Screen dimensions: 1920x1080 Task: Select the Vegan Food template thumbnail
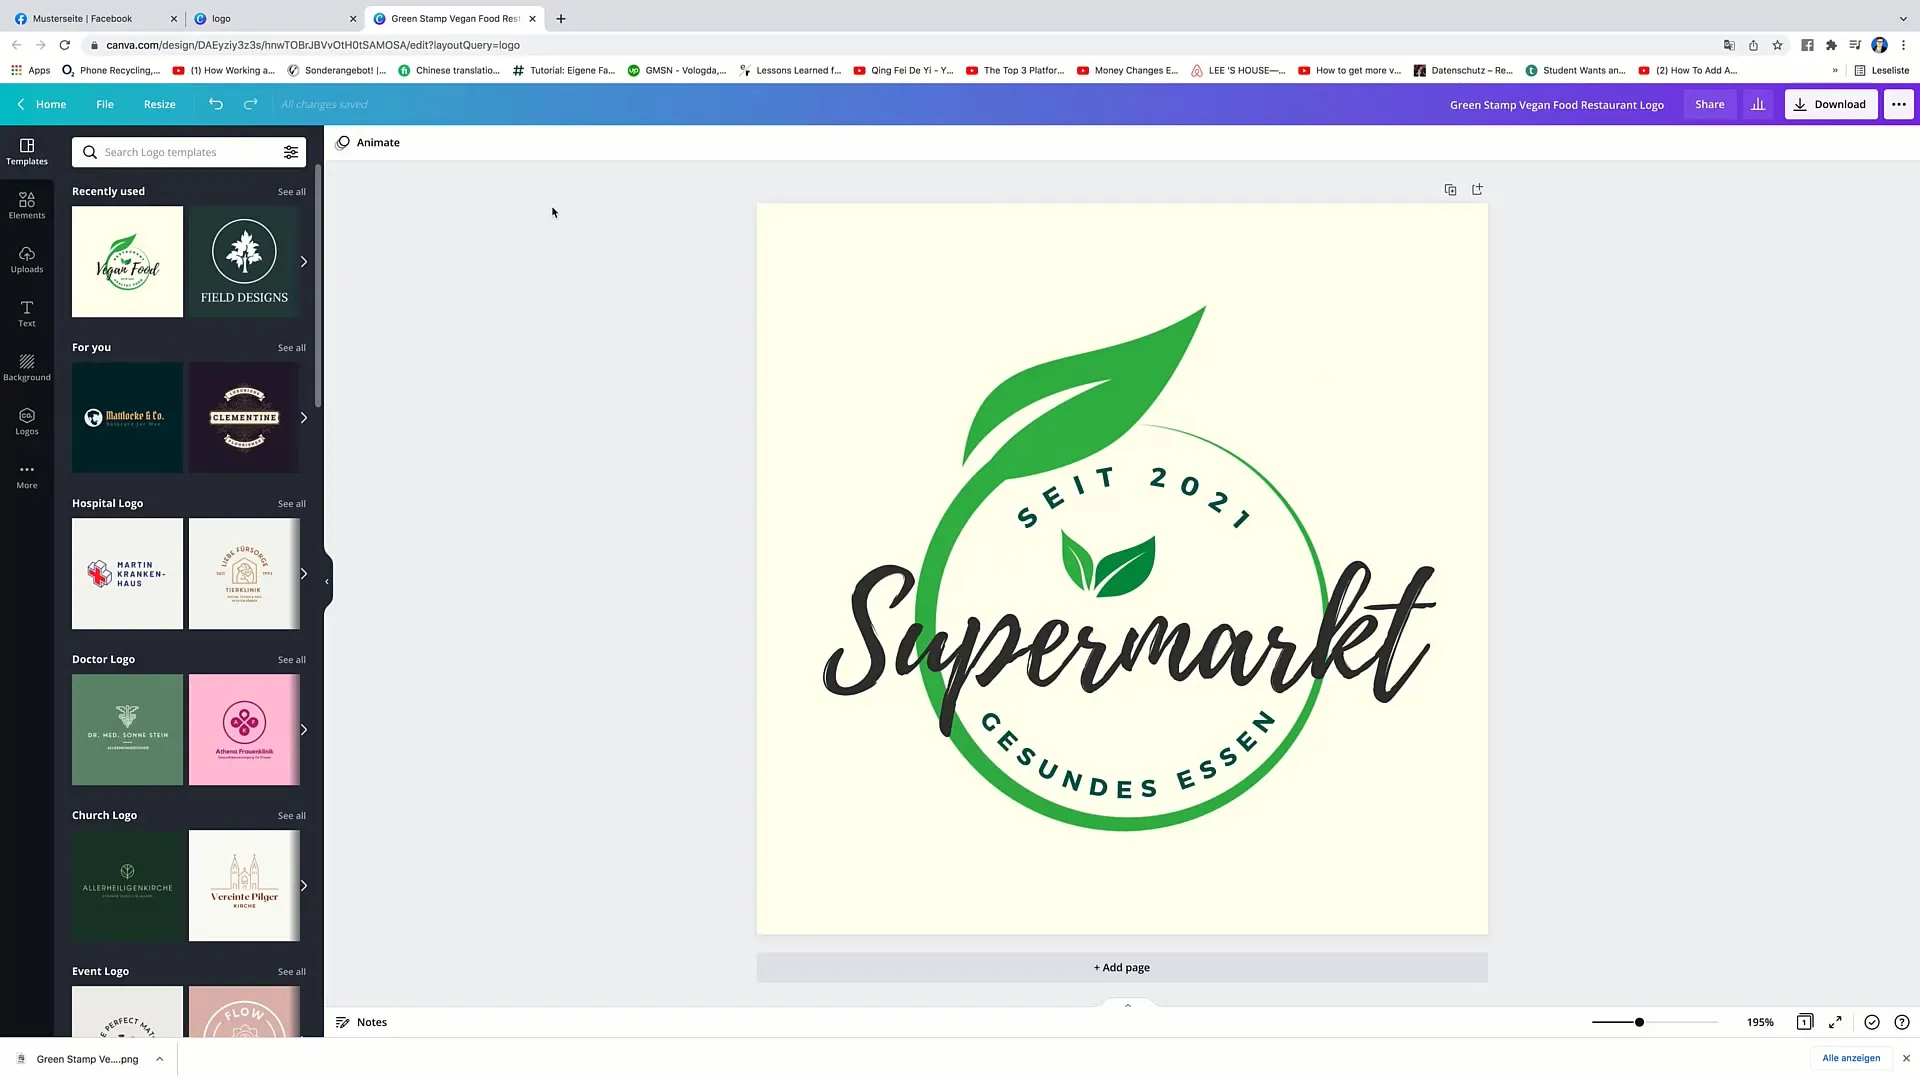point(127,262)
